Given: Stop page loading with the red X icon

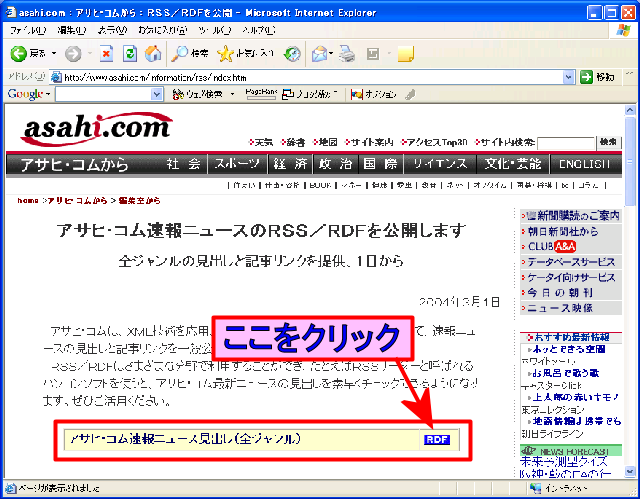Looking at the screenshot, I should pyautogui.click(x=106, y=53).
